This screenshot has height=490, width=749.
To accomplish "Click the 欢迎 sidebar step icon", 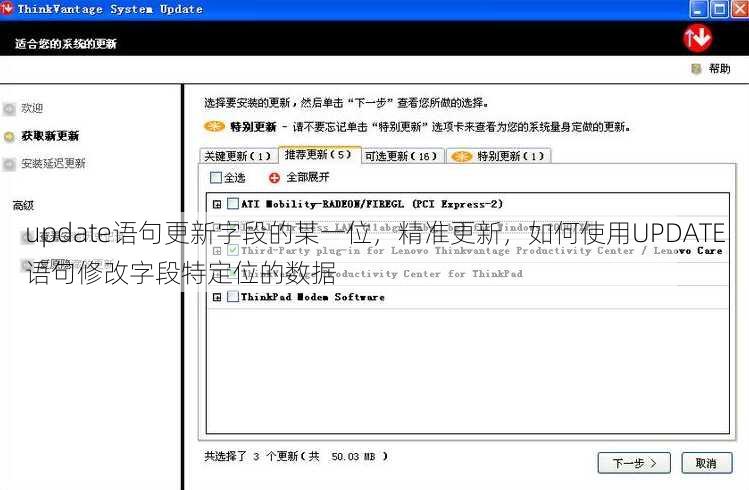I will (9, 109).
